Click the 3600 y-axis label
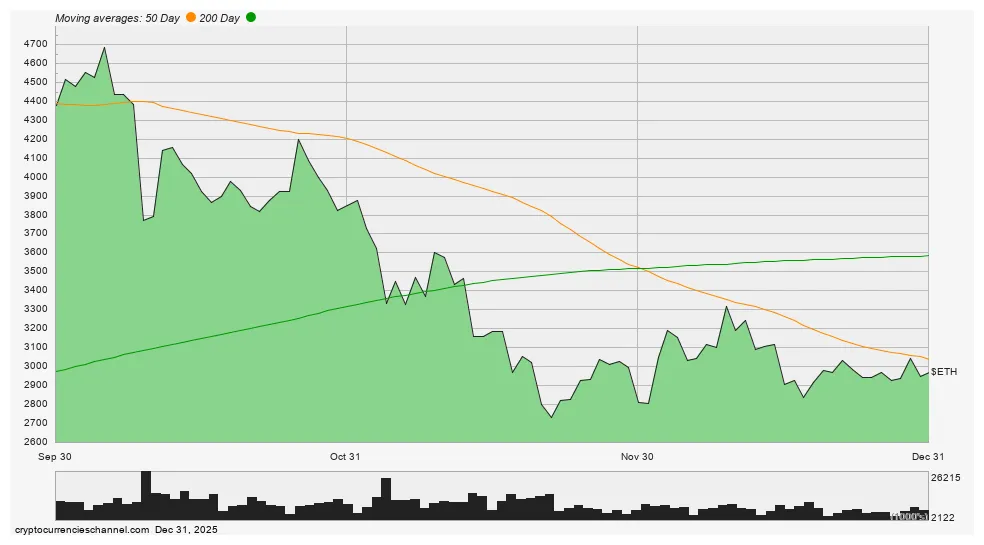984x545 pixels. pos(35,252)
